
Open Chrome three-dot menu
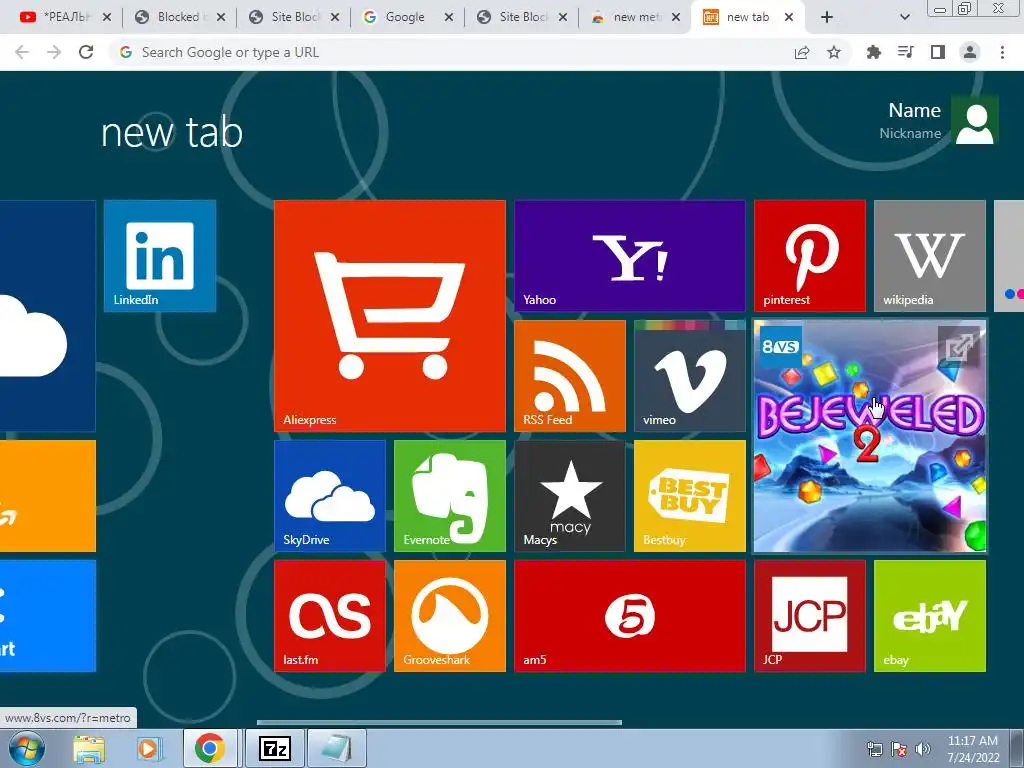click(x=1002, y=52)
